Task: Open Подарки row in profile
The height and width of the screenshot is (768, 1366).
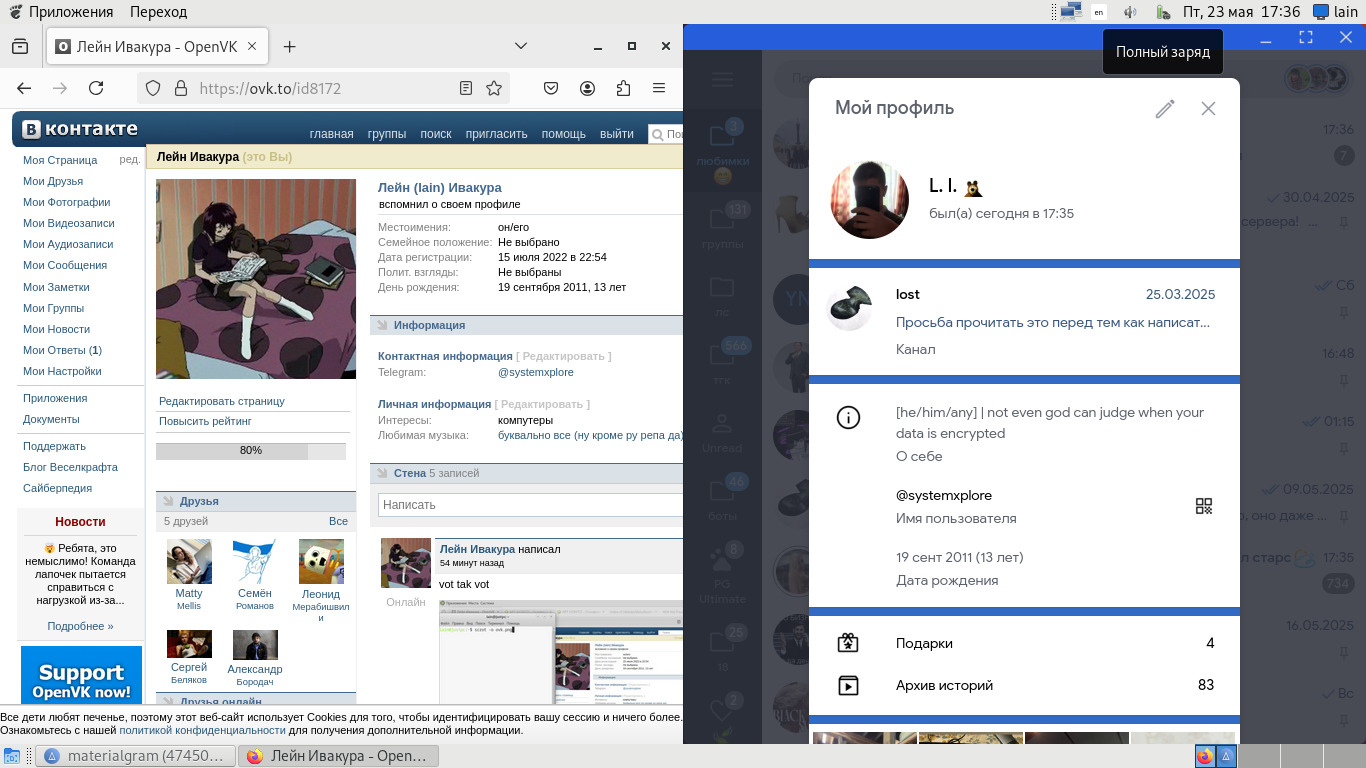Action: click(x=1024, y=643)
